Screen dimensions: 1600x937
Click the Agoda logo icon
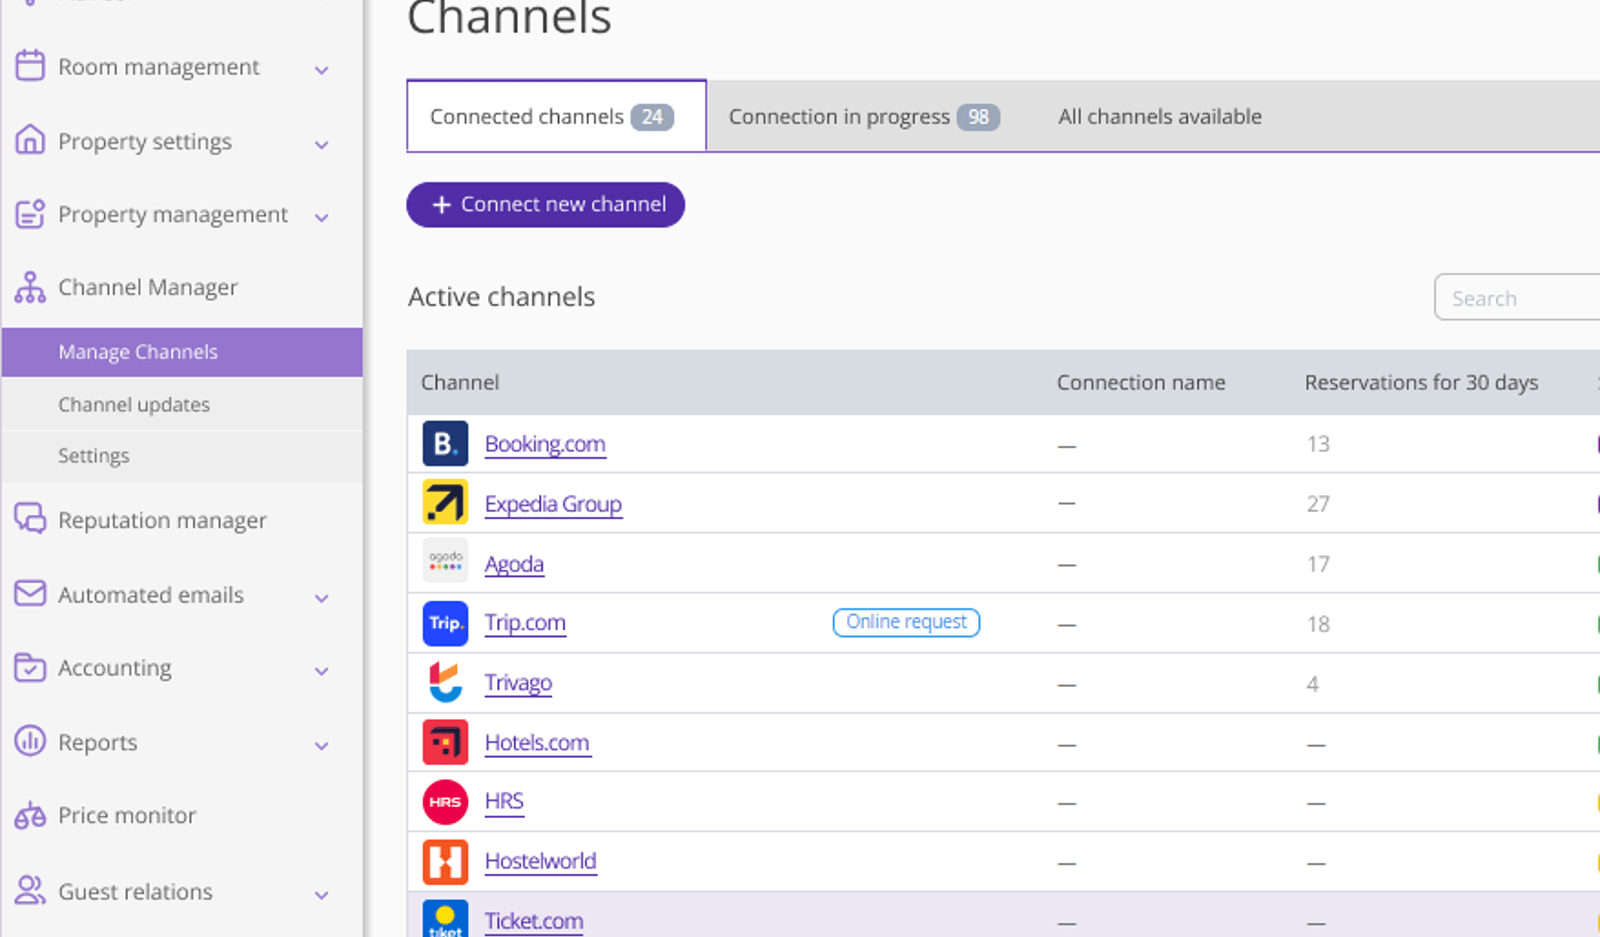(445, 560)
